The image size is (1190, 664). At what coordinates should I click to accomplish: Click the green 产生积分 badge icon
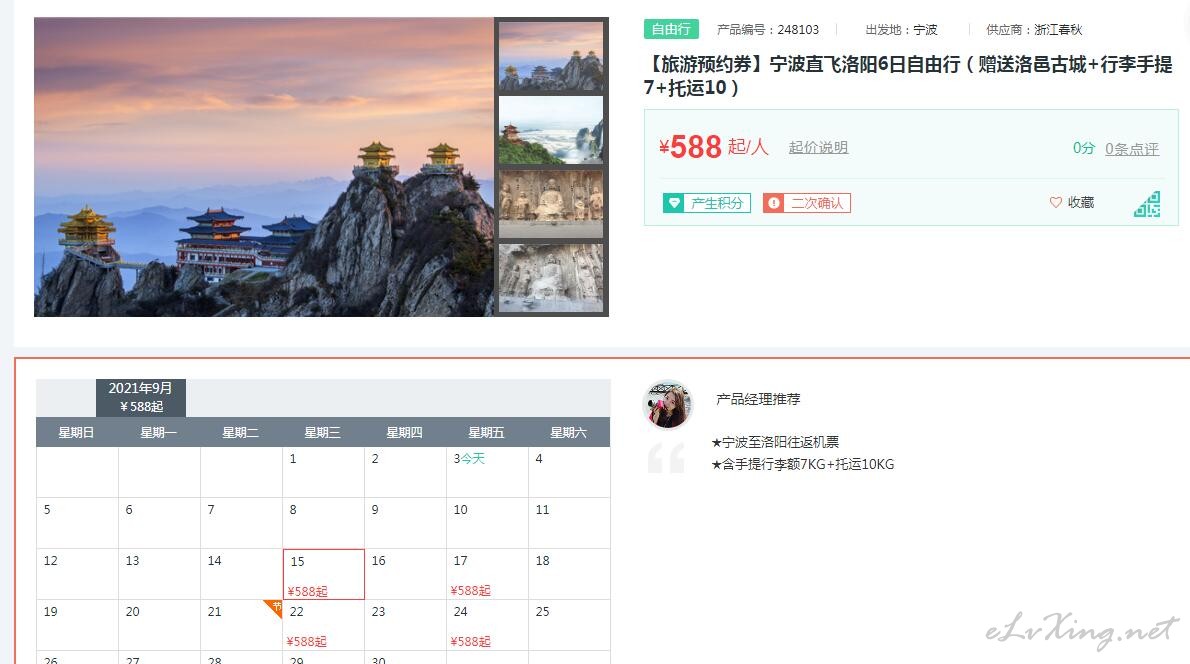click(673, 203)
